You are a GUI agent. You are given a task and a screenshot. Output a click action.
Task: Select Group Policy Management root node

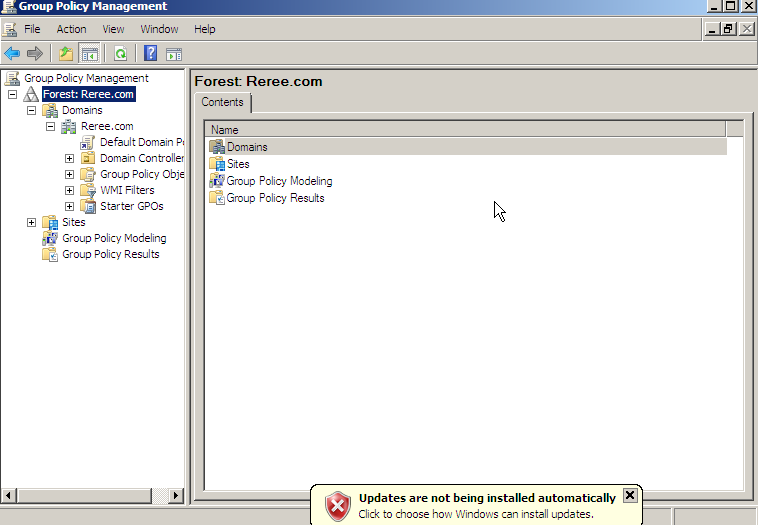point(87,78)
